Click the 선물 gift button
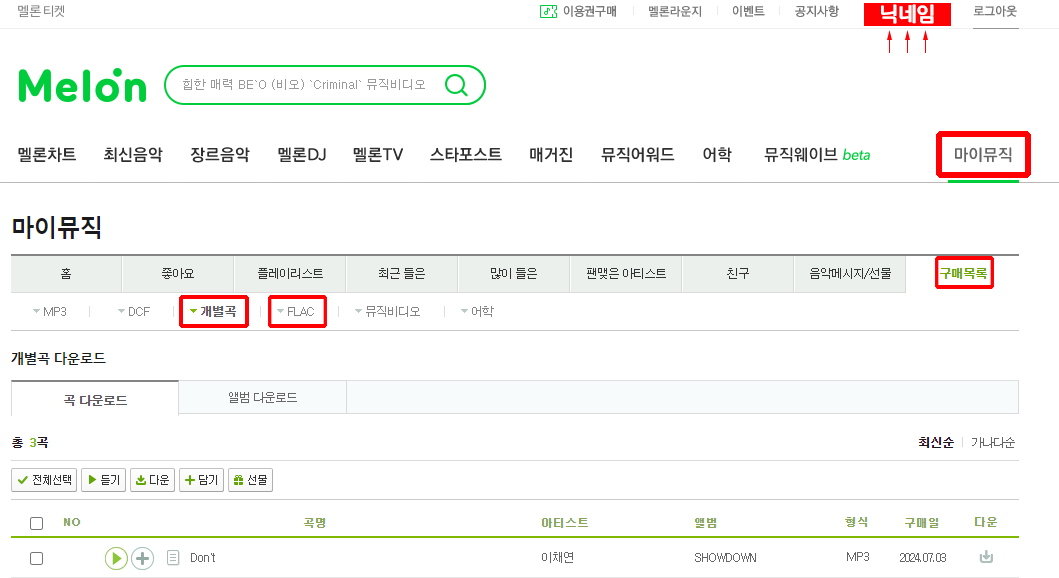The image size is (1059, 578). 251,480
